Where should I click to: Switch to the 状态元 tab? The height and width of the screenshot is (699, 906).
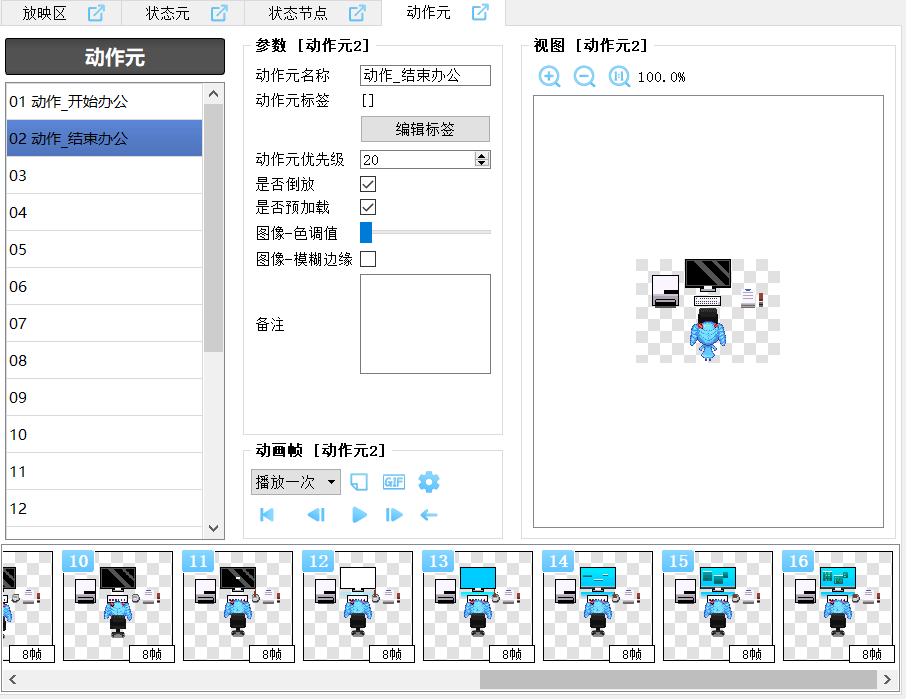coord(167,13)
